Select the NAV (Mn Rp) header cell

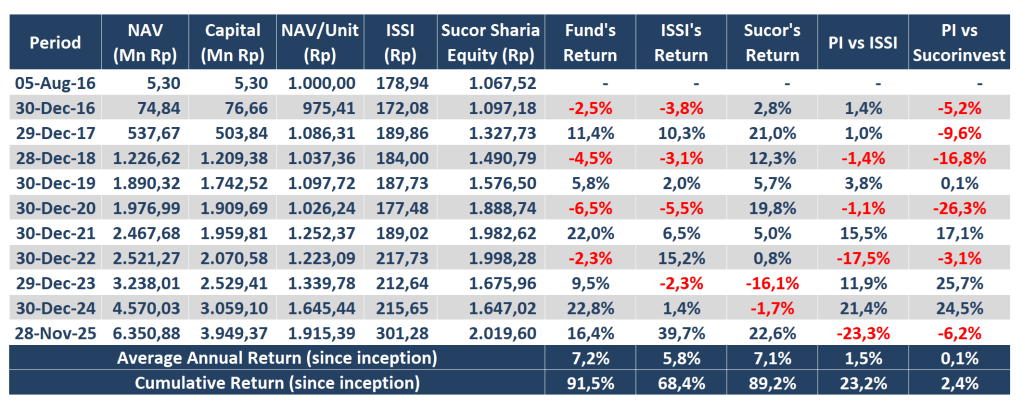click(145, 43)
